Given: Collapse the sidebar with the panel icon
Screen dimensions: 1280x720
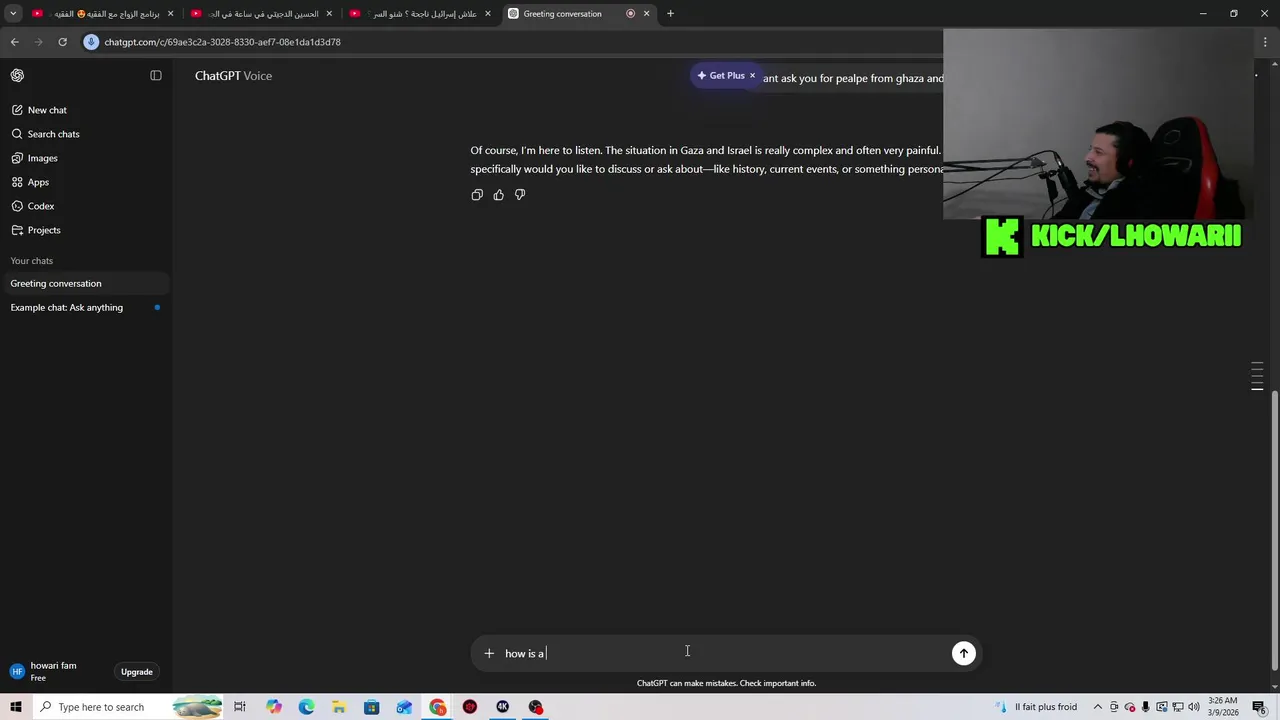Looking at the screenshot, I should (156, 76).
